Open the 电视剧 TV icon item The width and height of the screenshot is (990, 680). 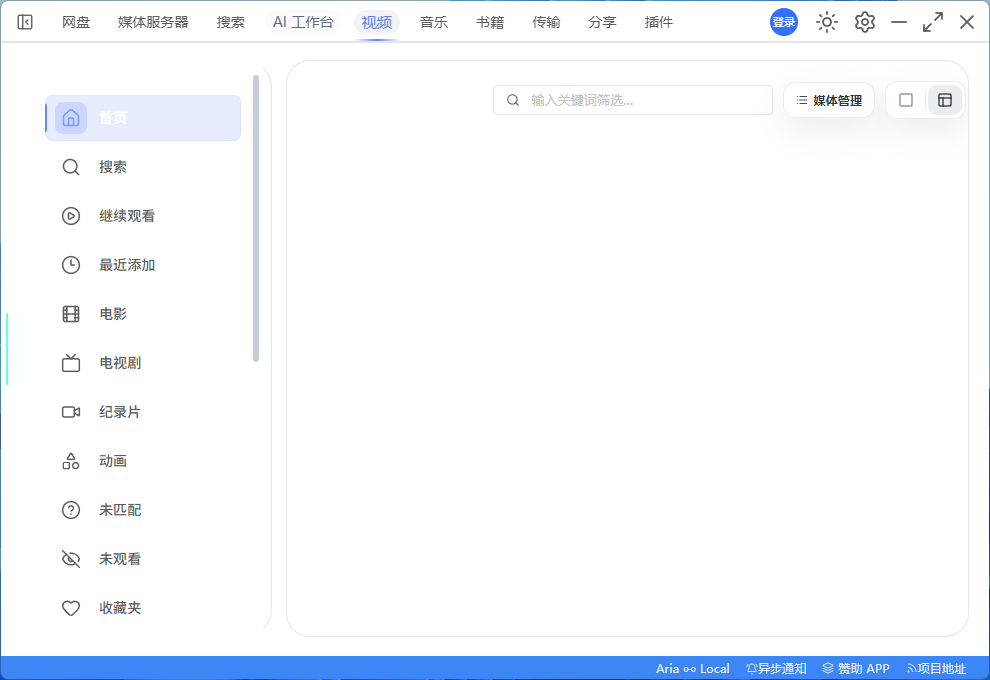tap(143, 363)
